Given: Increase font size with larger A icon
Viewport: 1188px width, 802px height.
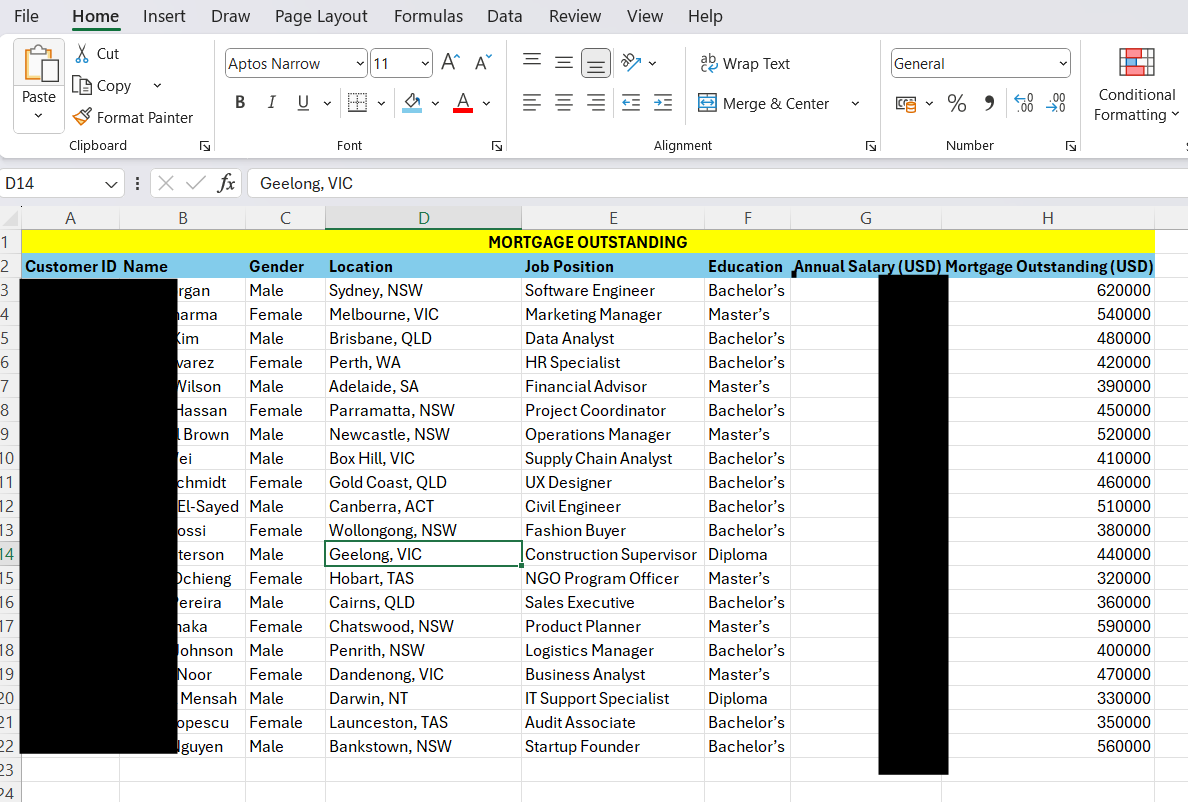Looking at the screenshot, I should [450, 63].
